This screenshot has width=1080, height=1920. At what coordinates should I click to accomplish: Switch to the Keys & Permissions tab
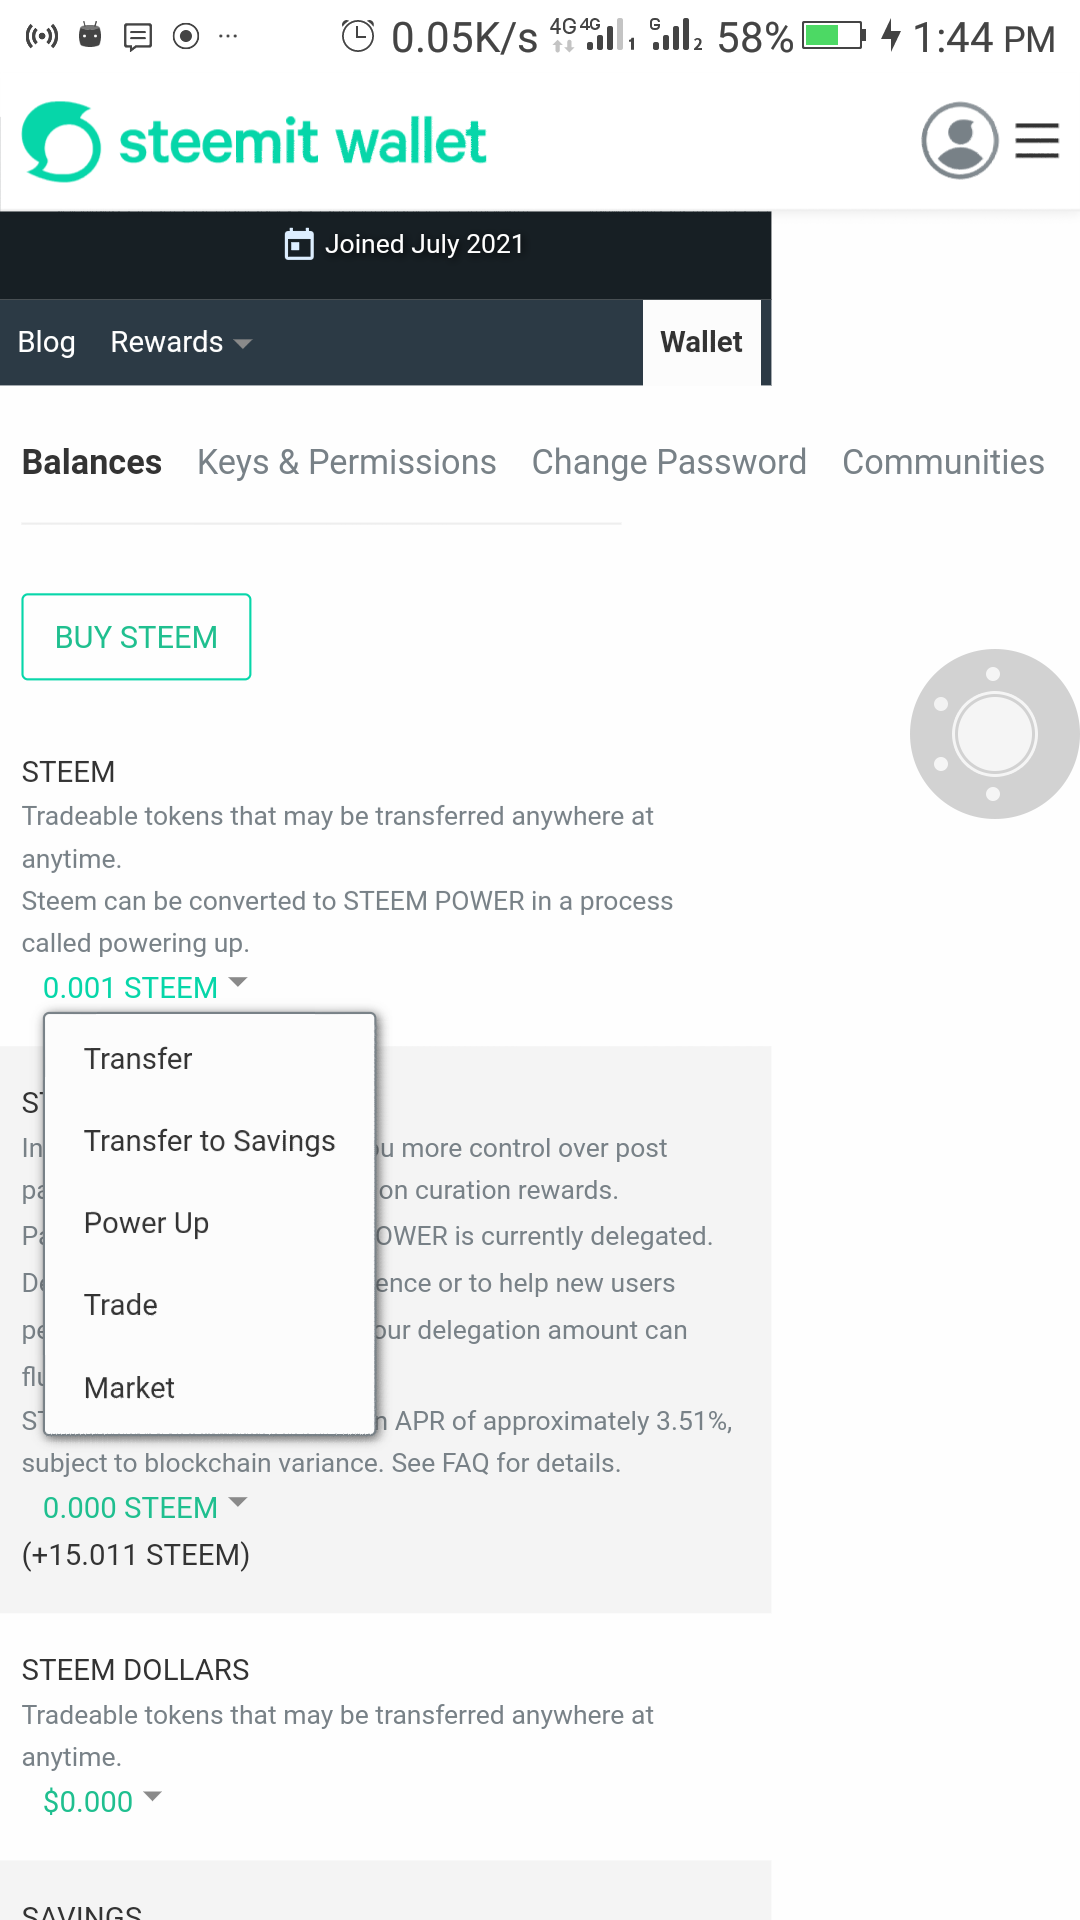pyautogui.click(x=346, y=462)
